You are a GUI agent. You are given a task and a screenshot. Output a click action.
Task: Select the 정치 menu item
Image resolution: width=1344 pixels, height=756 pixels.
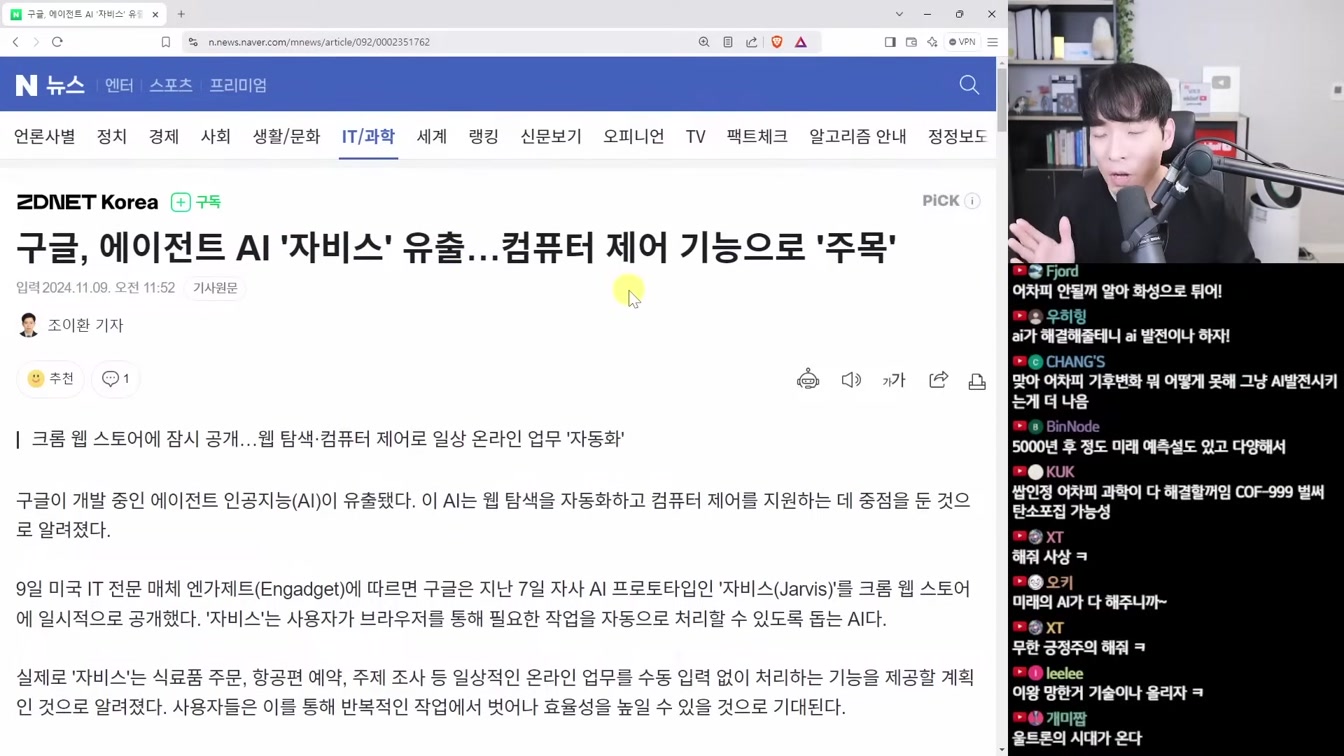pos(112,136)
